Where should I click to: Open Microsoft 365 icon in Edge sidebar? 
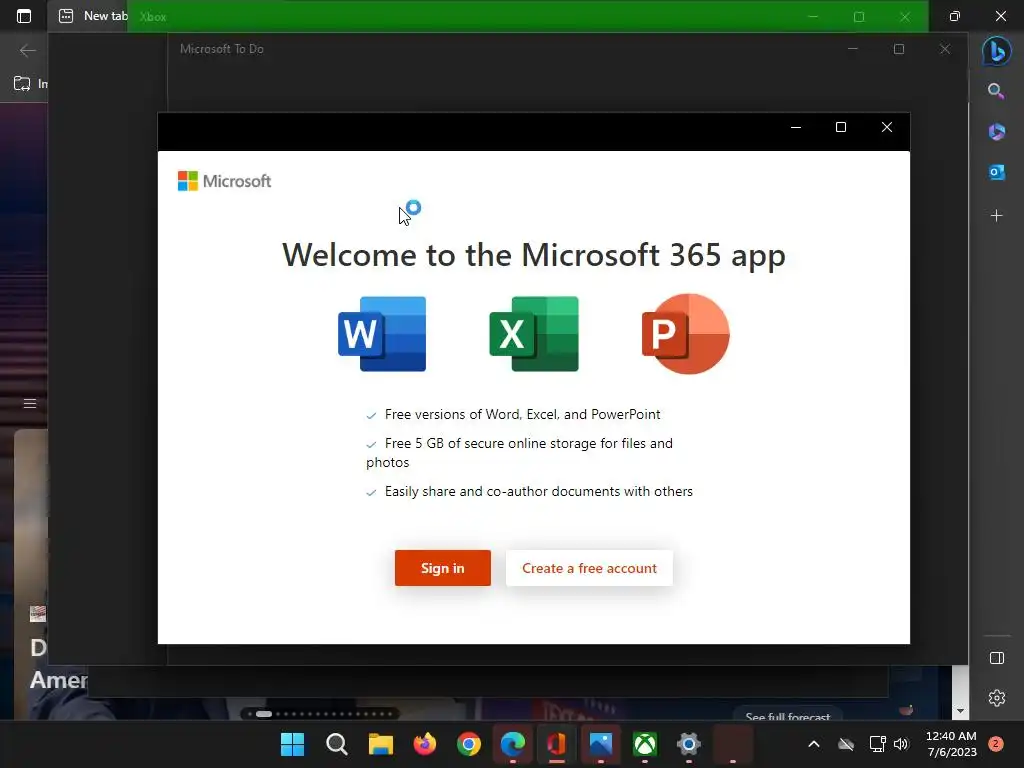(997, 131)
